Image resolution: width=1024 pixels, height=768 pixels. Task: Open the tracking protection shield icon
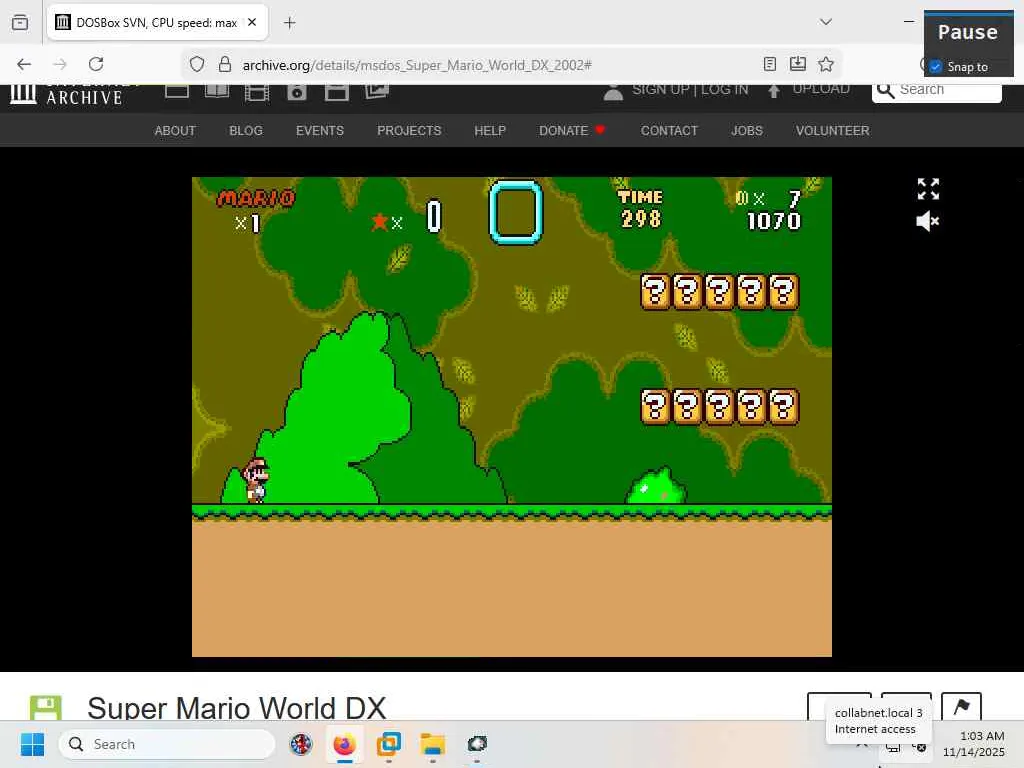[197, 64]
